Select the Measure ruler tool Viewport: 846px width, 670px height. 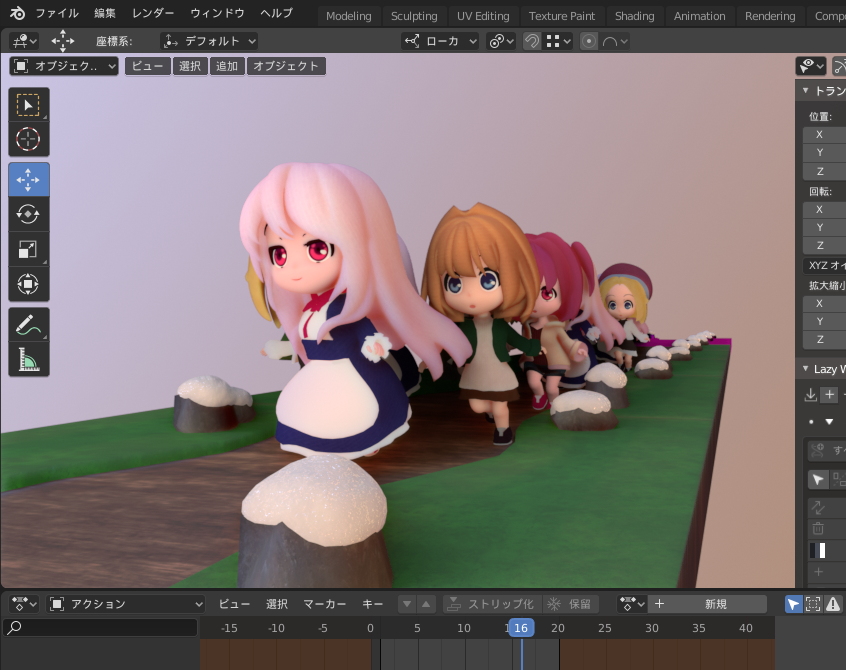click(29, 359)
